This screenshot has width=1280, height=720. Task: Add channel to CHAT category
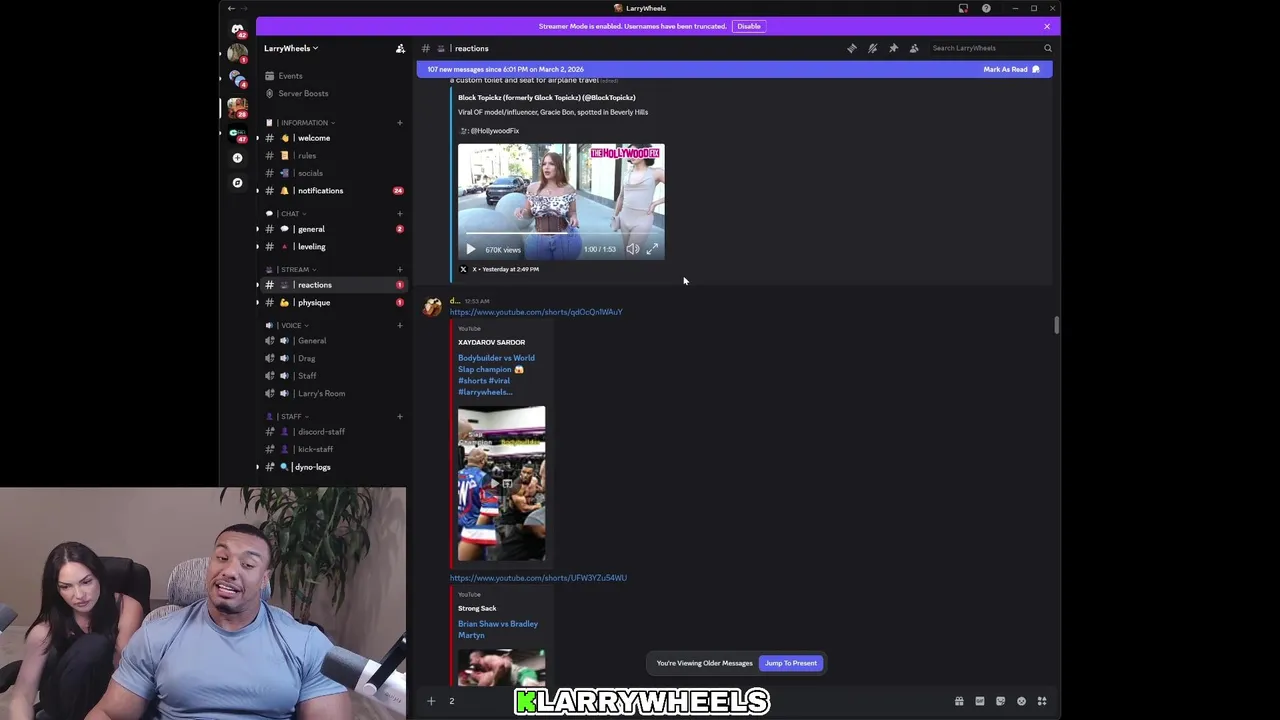[x=399, y=214]
